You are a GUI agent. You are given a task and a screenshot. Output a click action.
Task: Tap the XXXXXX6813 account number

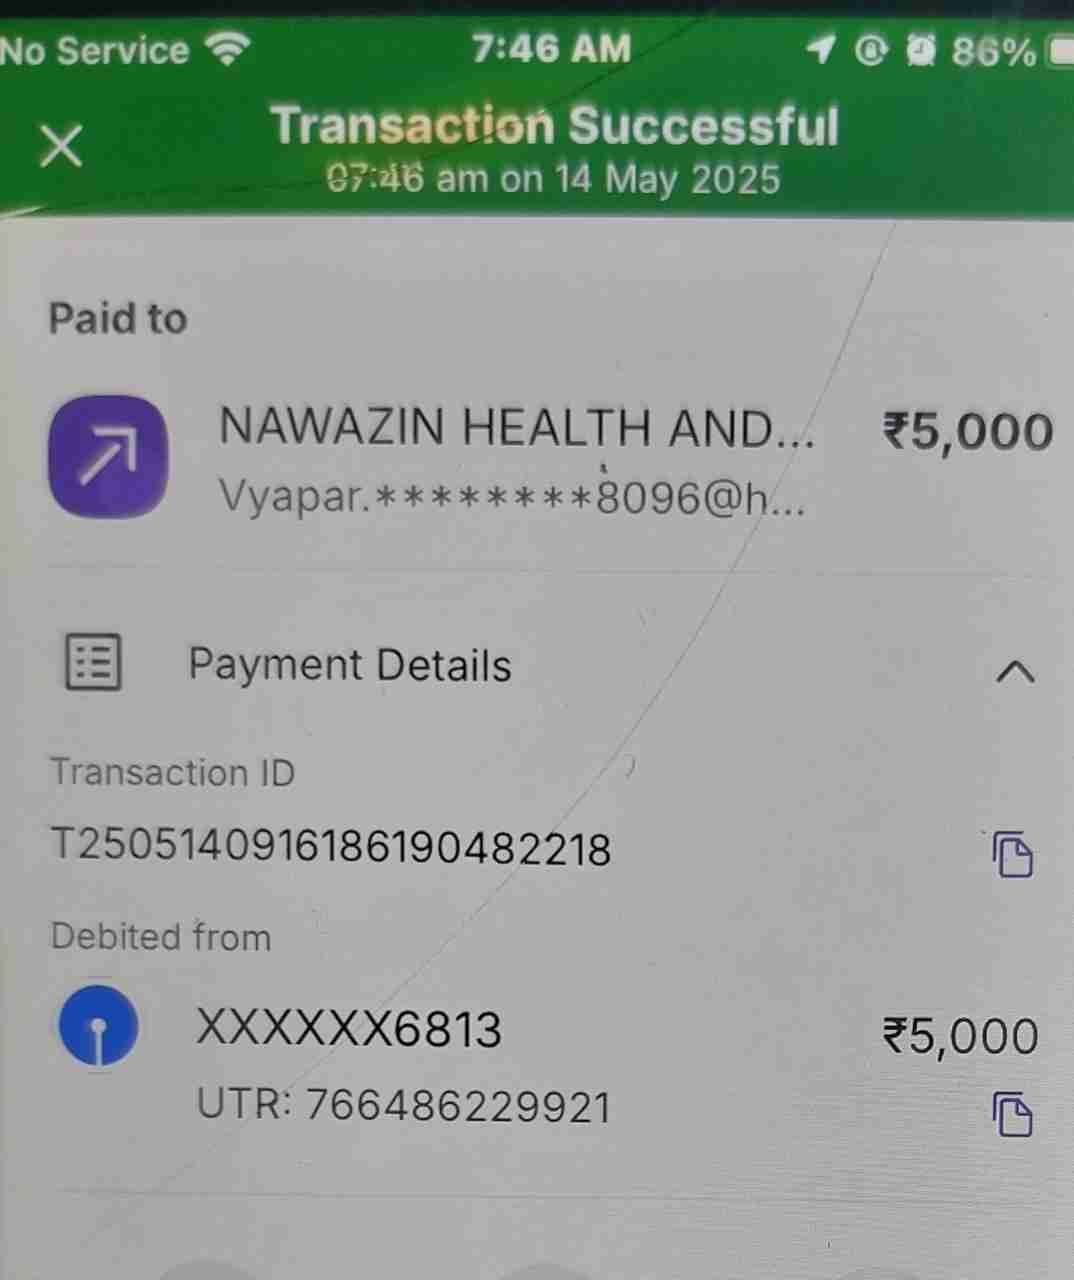click(x=348, y=1029)
